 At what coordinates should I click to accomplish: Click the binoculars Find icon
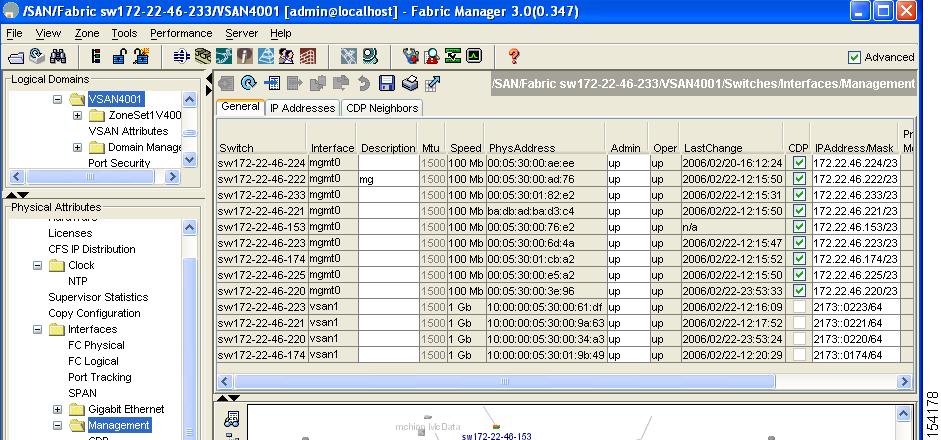click(x=58, y=56)
